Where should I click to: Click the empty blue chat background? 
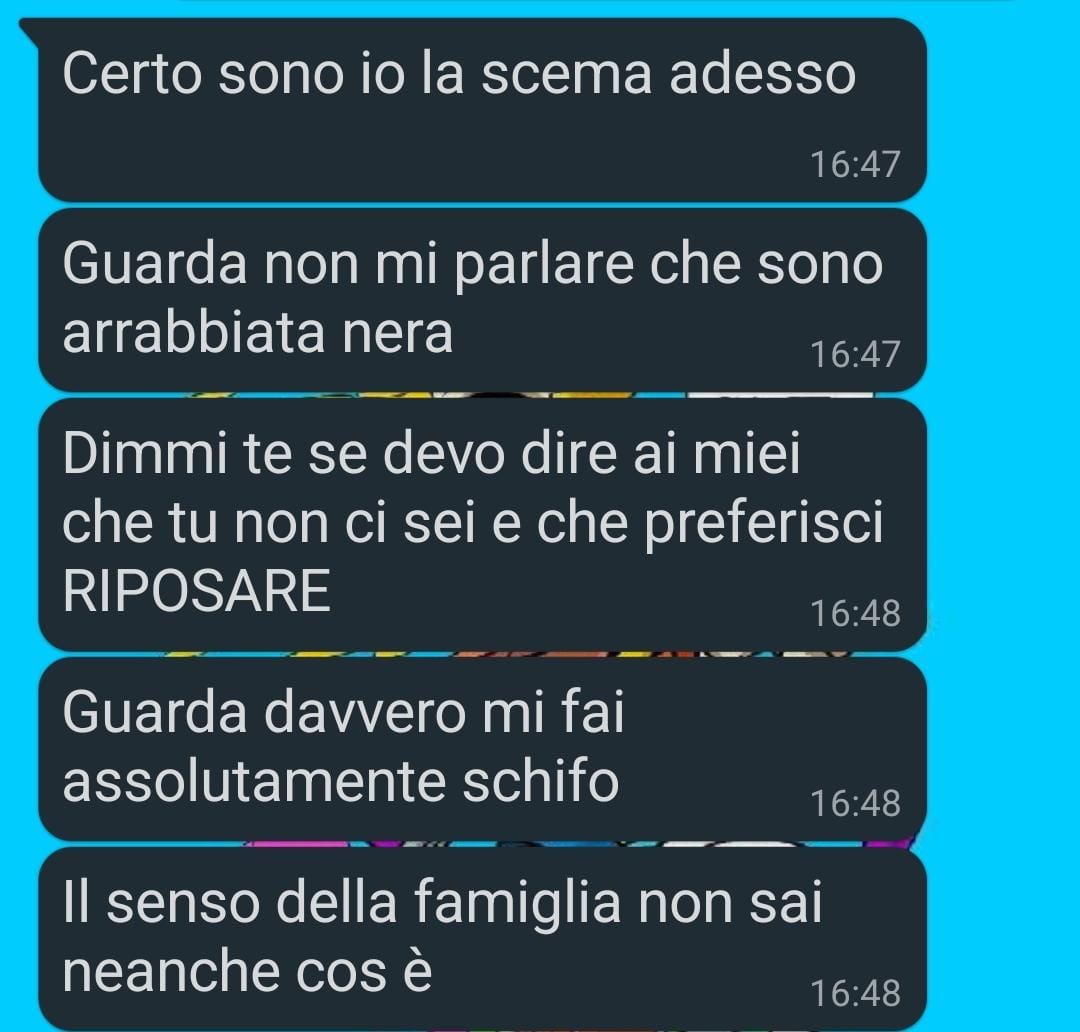[1002, 517]
